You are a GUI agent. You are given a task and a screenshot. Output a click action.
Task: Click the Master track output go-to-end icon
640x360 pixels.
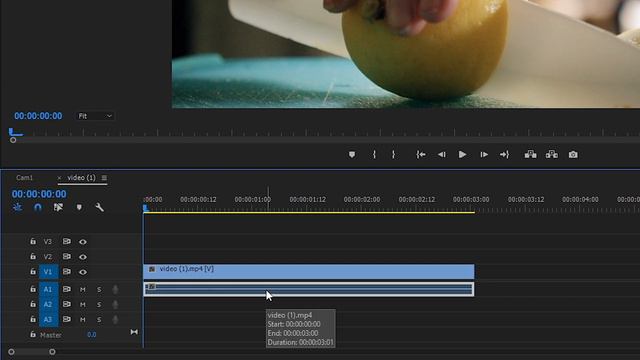point(134,332)
